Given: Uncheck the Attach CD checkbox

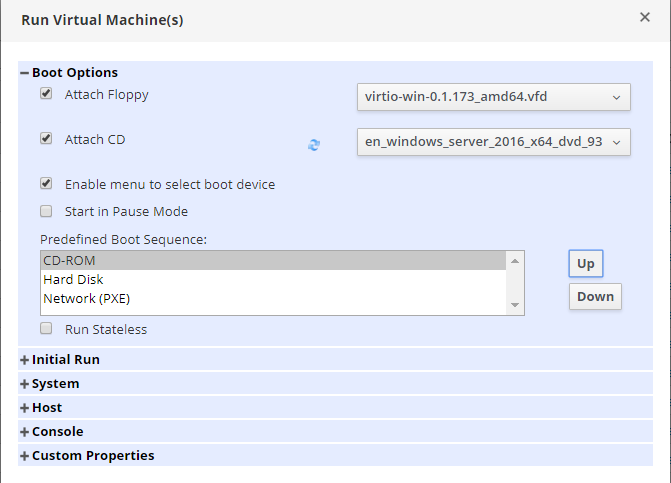Looking at the screenshot, I should pos(46,139).
